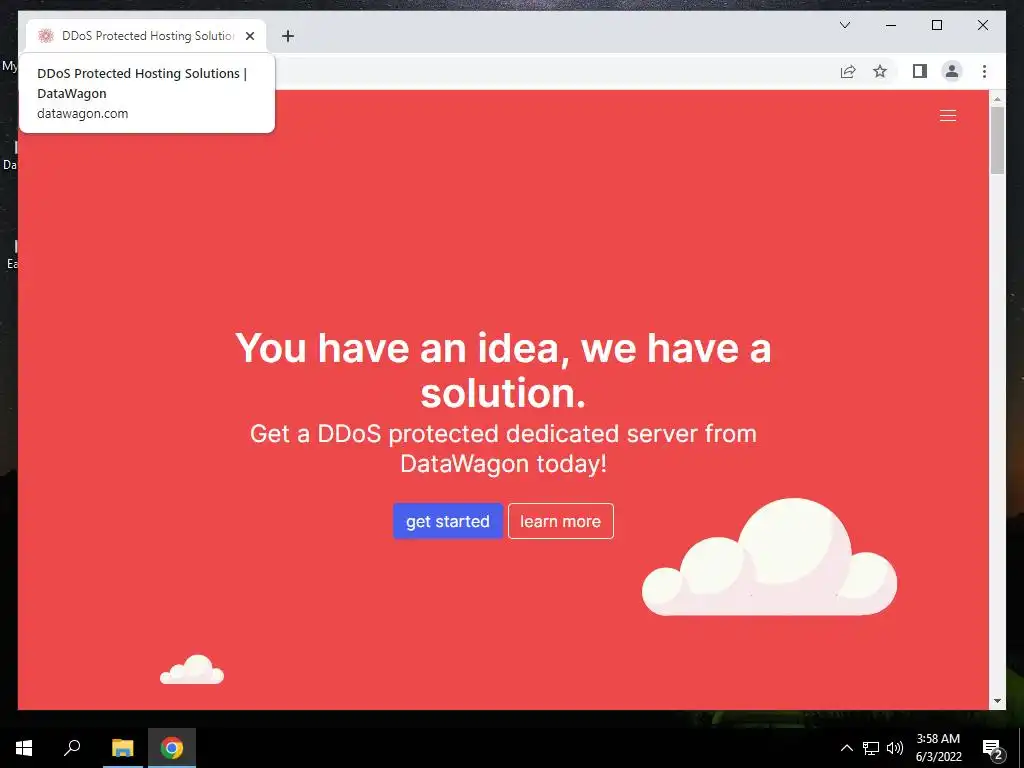Open Chrome's three-dot menu

click(984, 71)
